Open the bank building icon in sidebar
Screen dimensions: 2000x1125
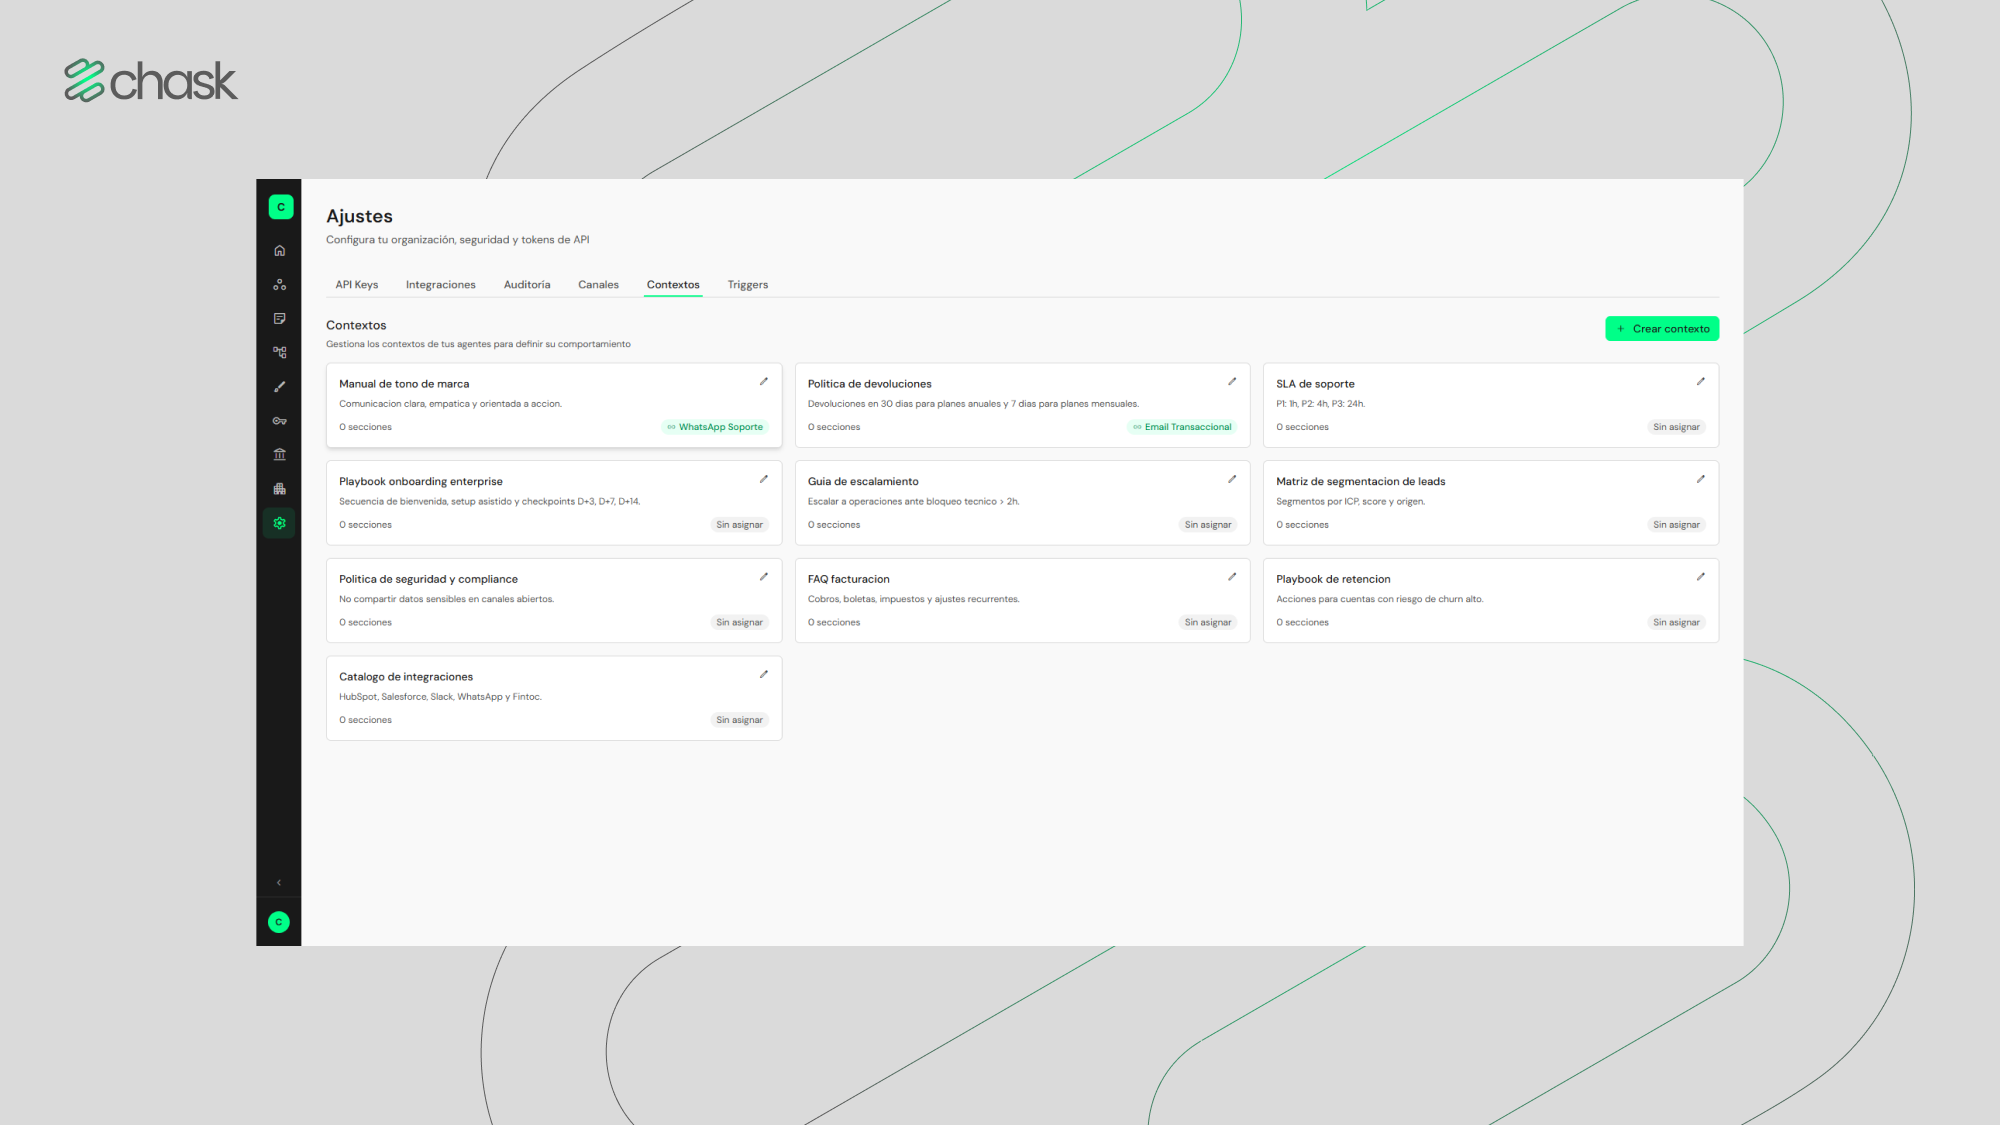coord(279,455)
